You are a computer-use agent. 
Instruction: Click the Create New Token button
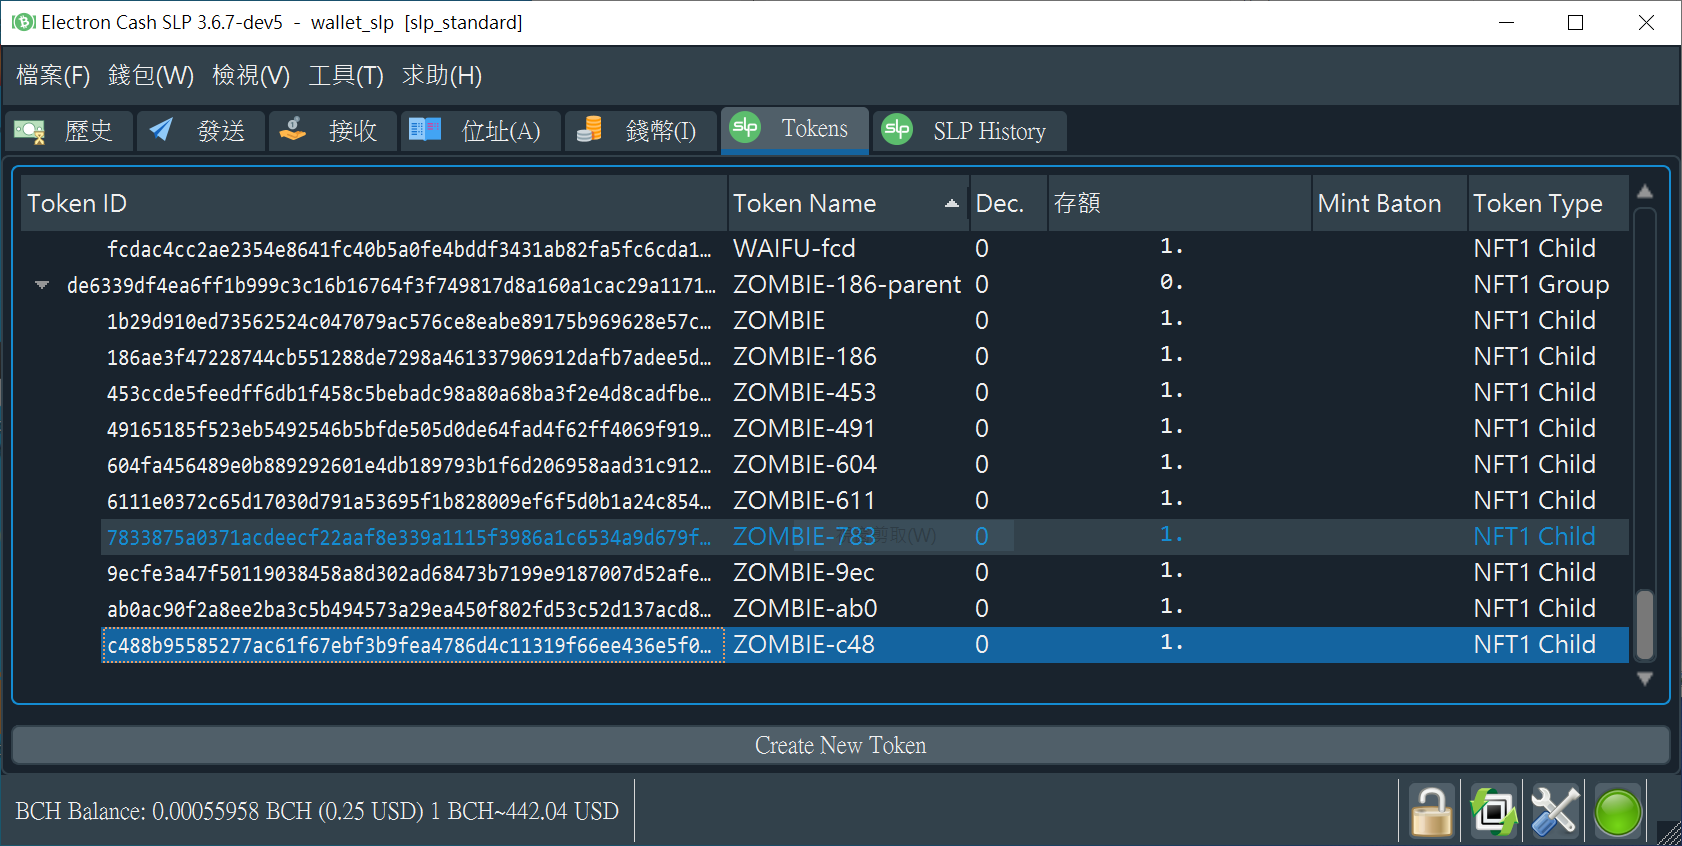coord(841,745)
